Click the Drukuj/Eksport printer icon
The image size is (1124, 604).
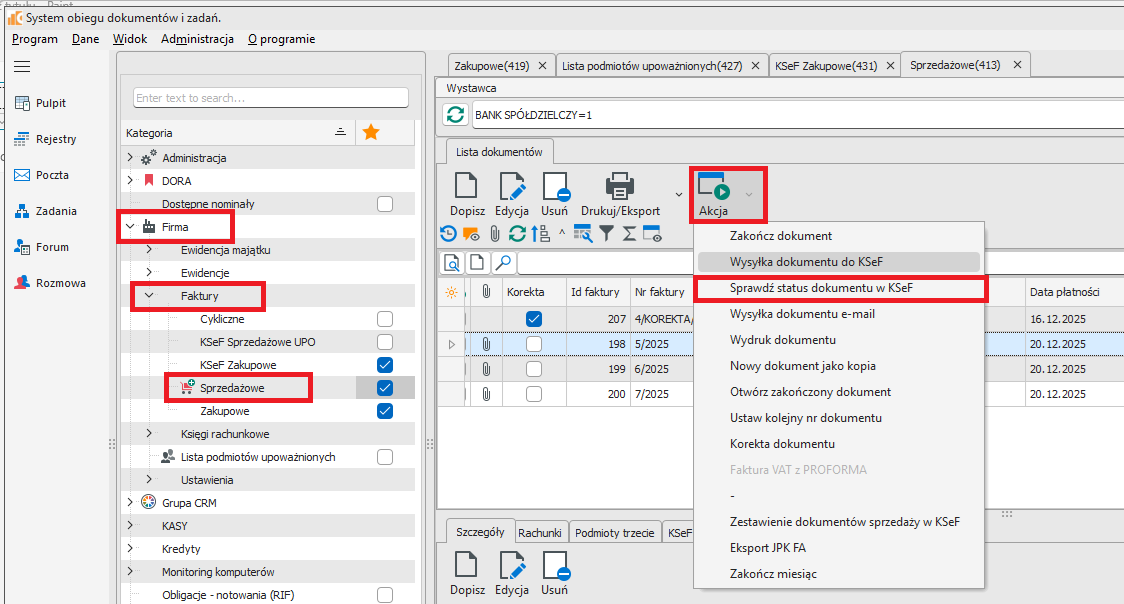pos(620,187)
